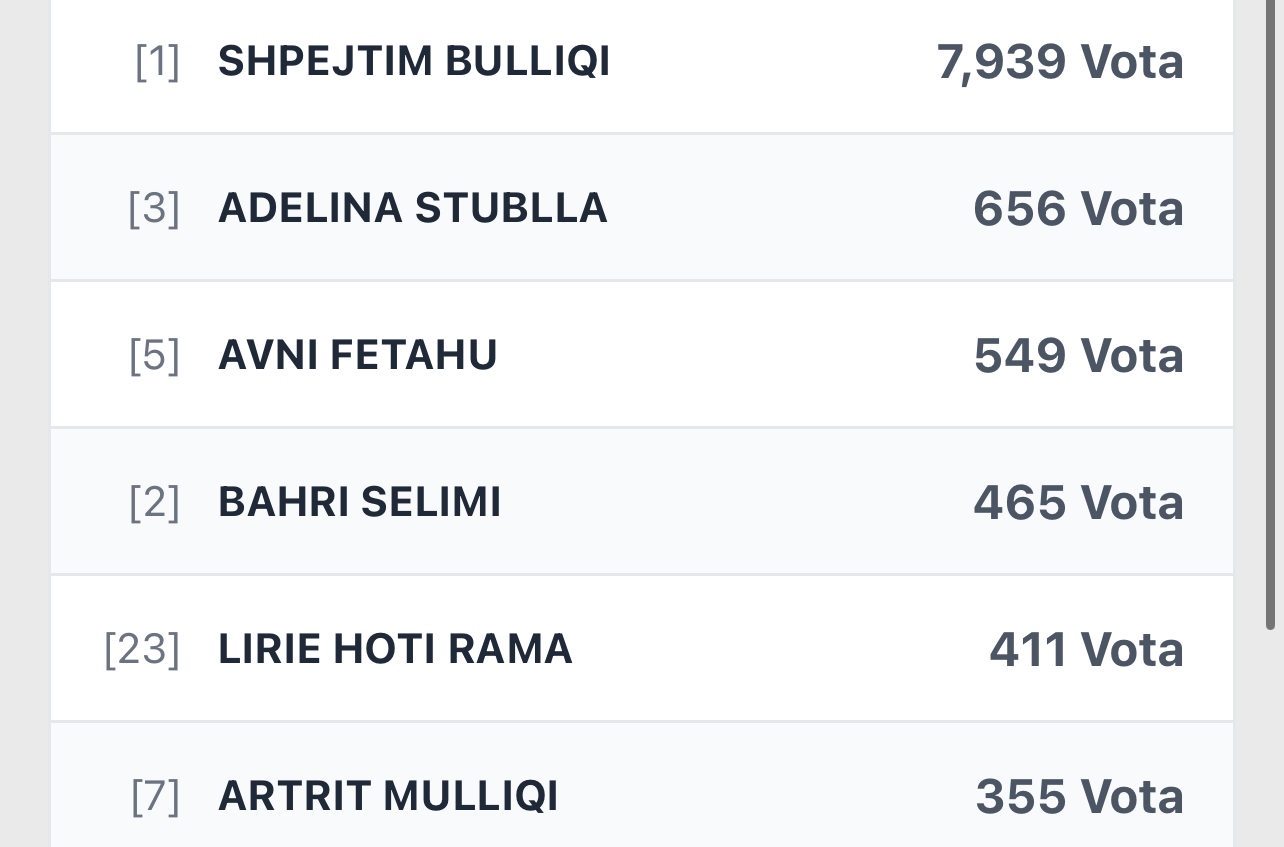Click the scrollbar track below the thumb
Image resolution: width=1284 pixels, height=847 pixels.
(1270, 740)
